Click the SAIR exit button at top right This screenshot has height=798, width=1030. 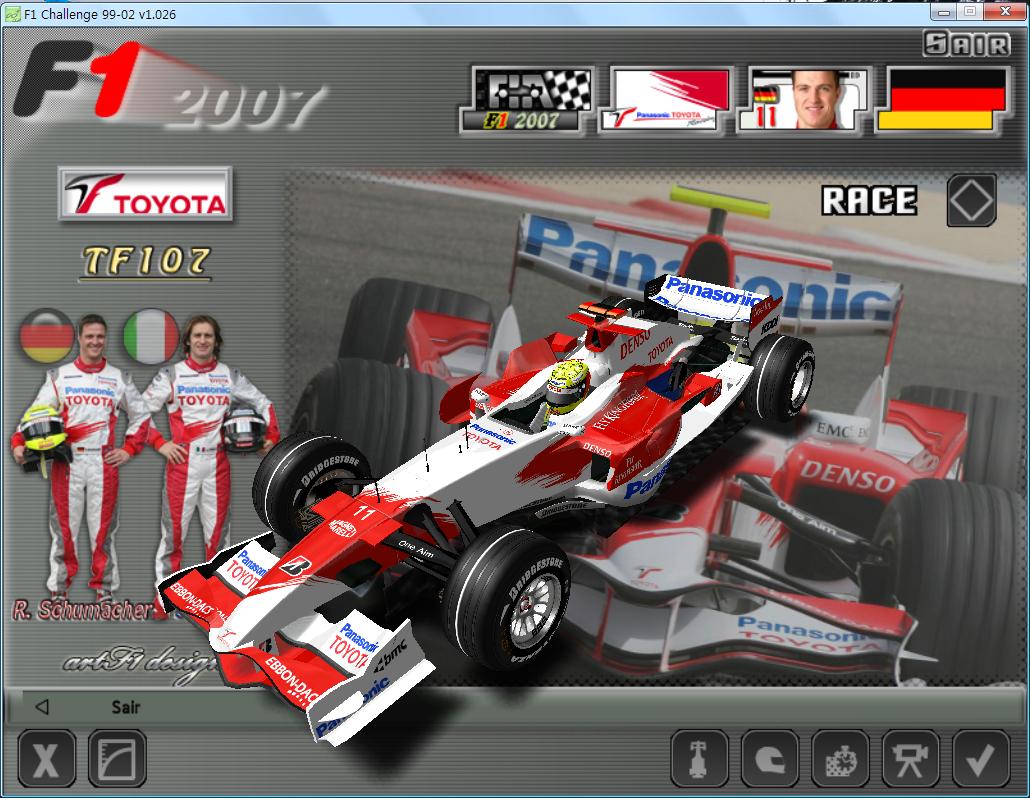[967, 44]
